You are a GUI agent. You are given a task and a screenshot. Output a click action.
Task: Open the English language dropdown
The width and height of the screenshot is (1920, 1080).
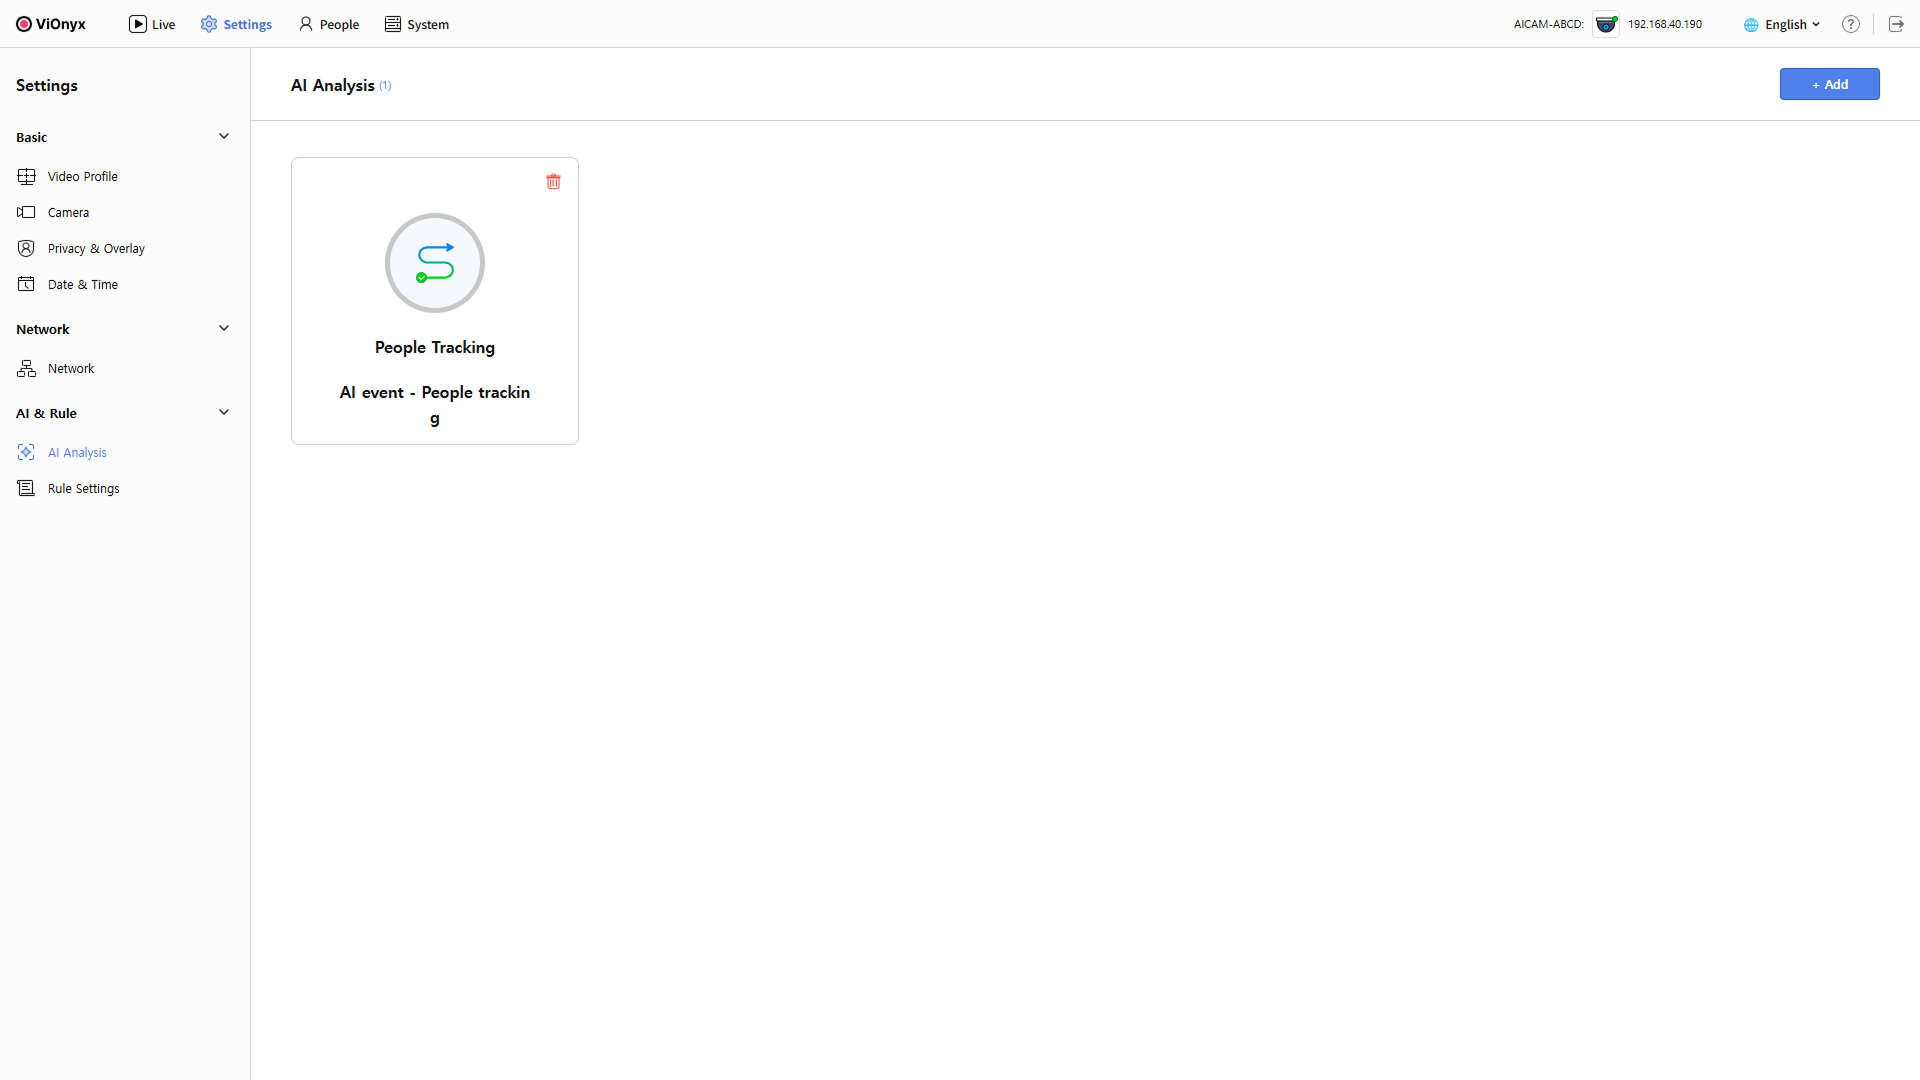point(1784,24)
